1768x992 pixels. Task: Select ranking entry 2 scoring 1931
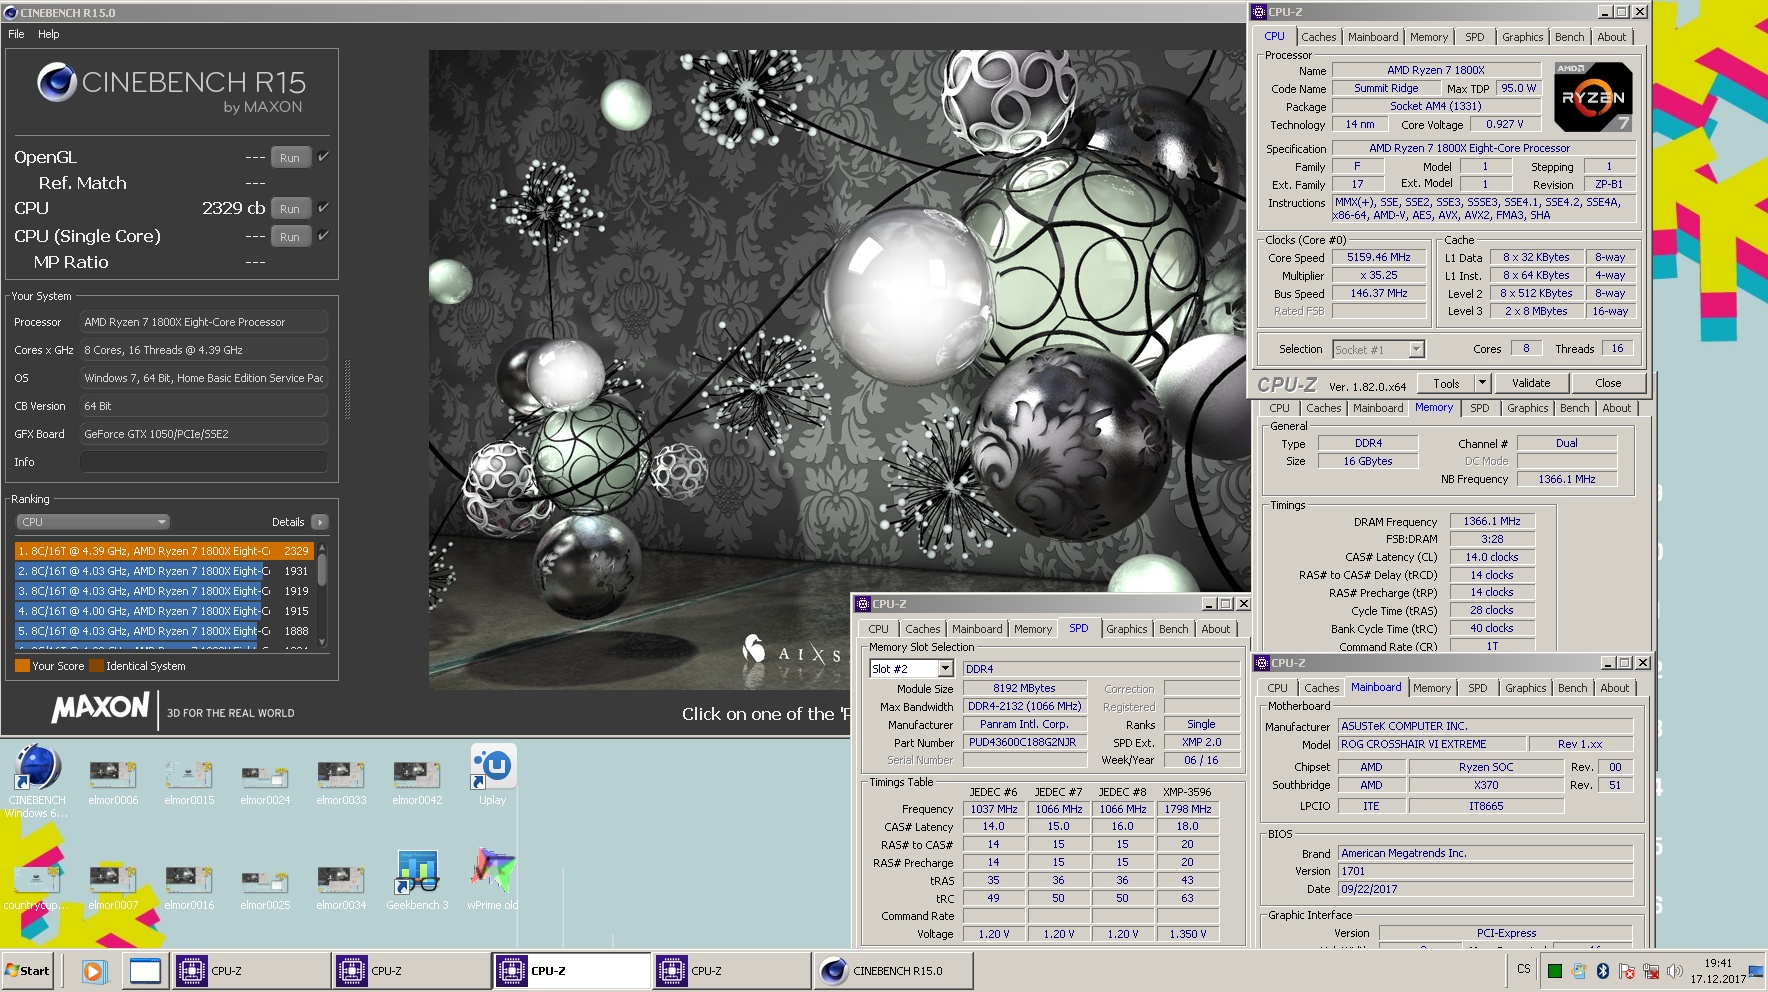pyautogui.click(x=164, y=571)
